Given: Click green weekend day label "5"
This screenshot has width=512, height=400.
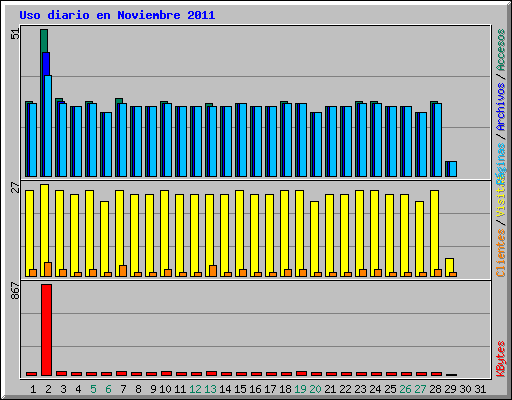Looking at the screenshot, I should 93,389.
